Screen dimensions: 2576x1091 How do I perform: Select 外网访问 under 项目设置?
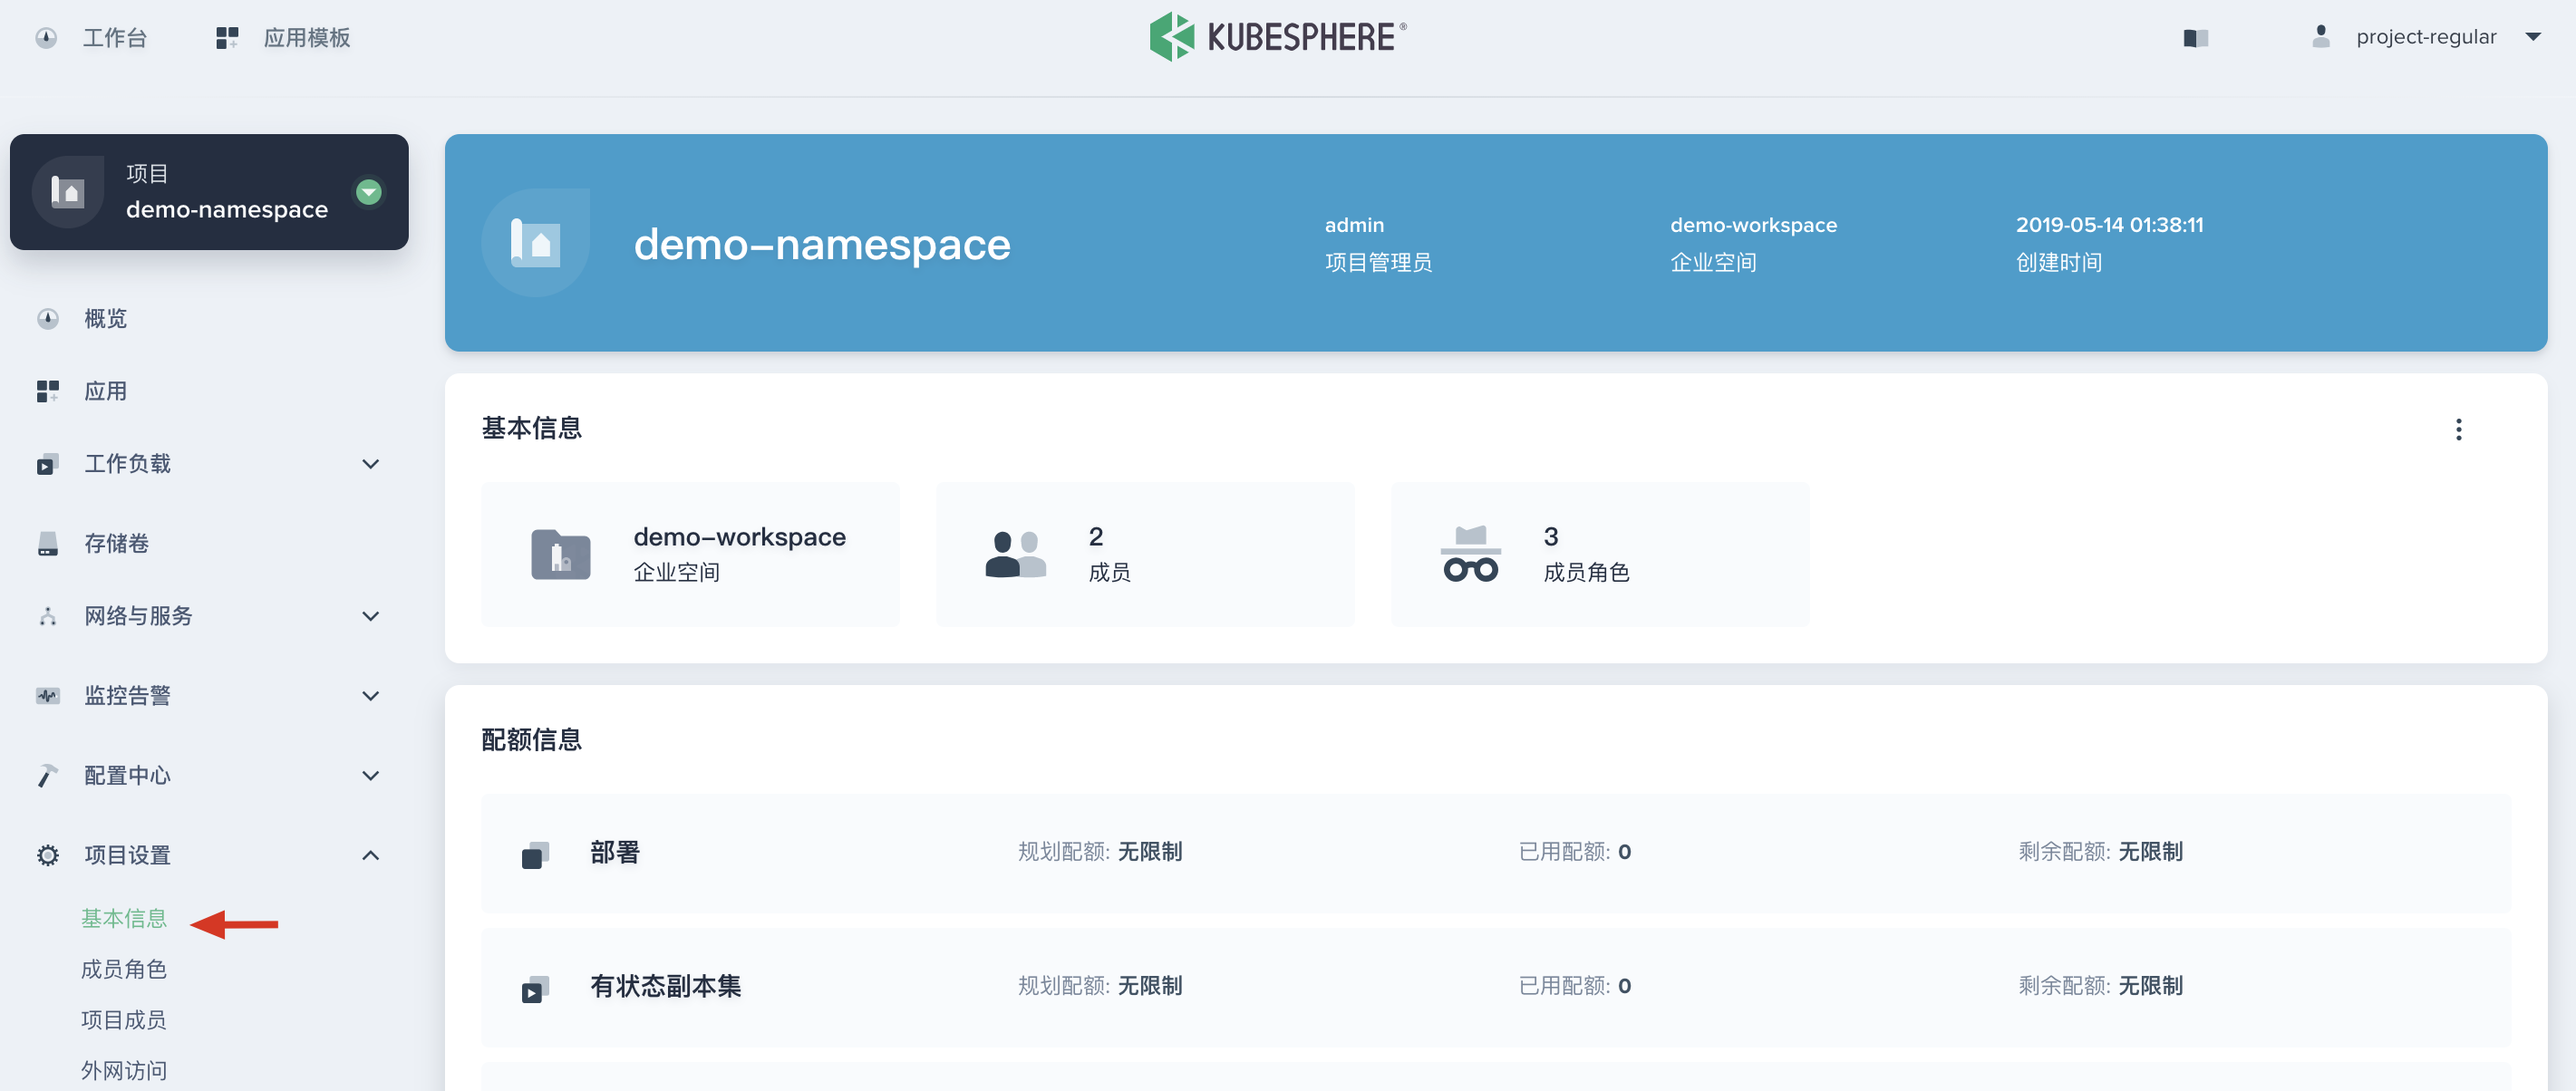coord(123,1071)
